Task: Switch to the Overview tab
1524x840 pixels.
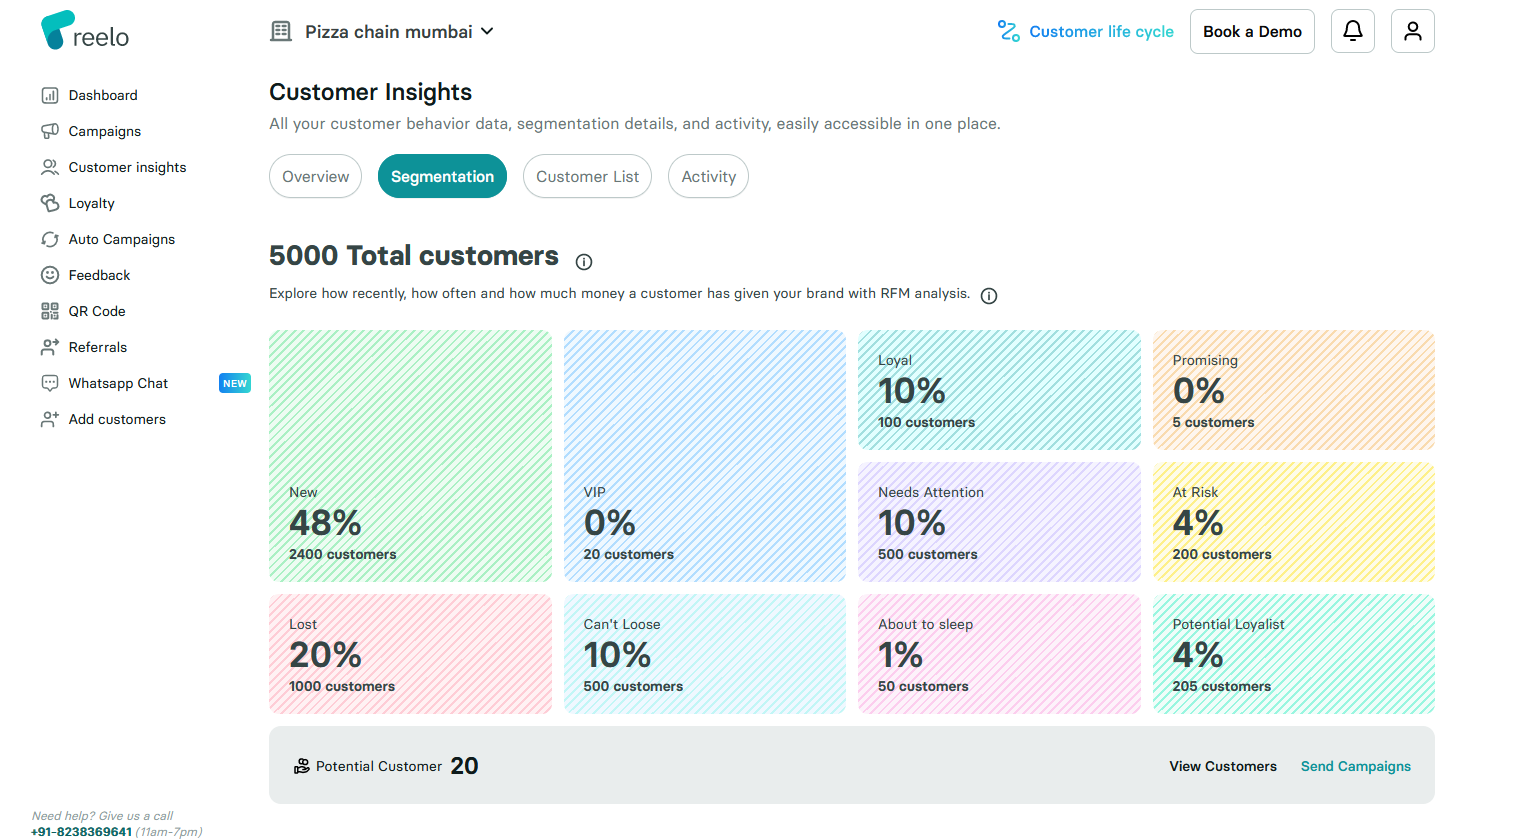Action: (x=315, y=177)
